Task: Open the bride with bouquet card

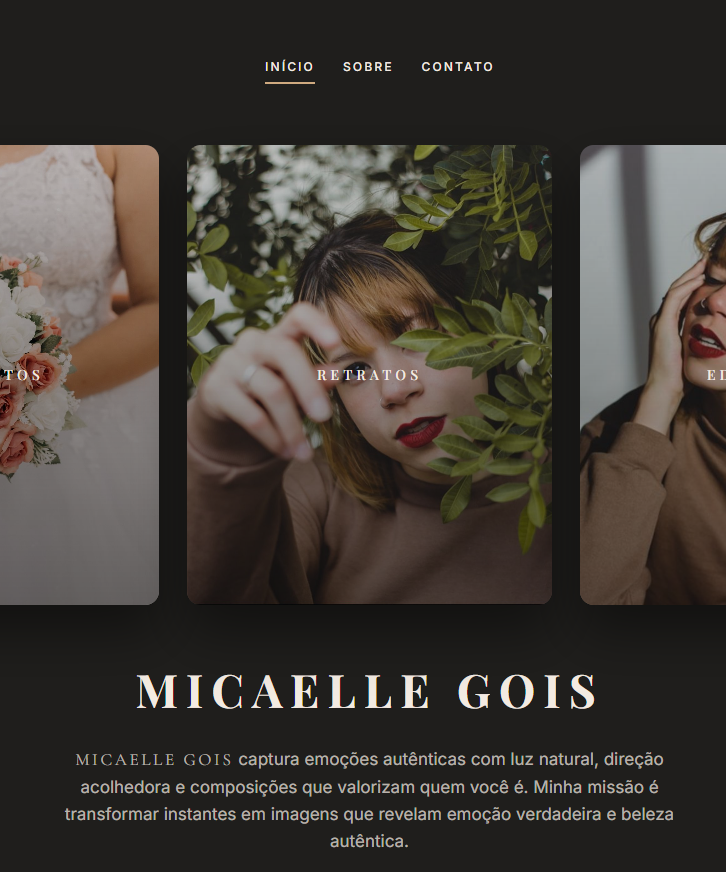Action: coord(79,374)
